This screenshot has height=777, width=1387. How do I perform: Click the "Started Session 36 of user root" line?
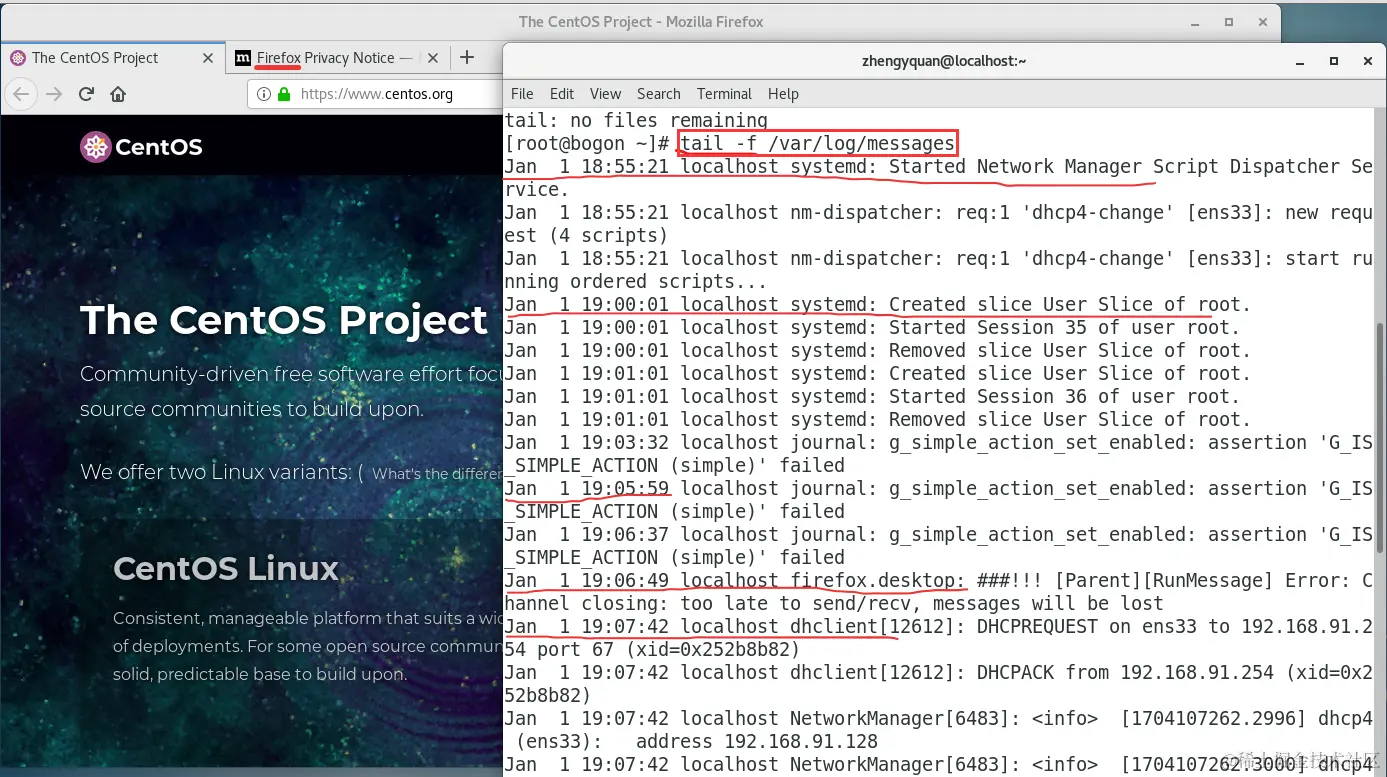pos(872,397)
